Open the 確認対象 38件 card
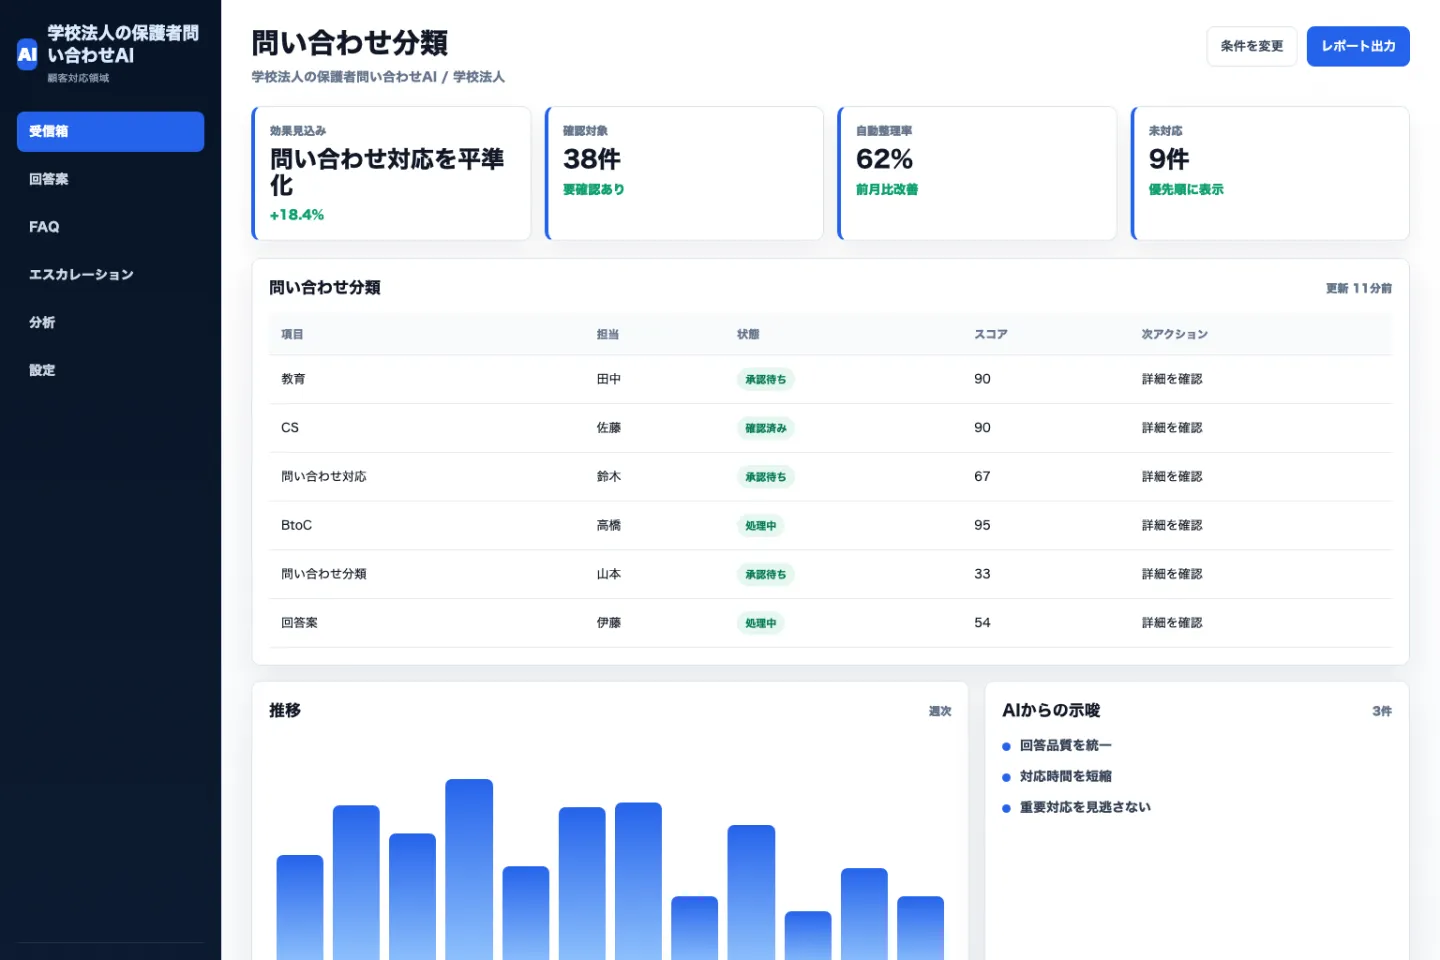This screenshot has width=1440, height=960. pos(684,173)
